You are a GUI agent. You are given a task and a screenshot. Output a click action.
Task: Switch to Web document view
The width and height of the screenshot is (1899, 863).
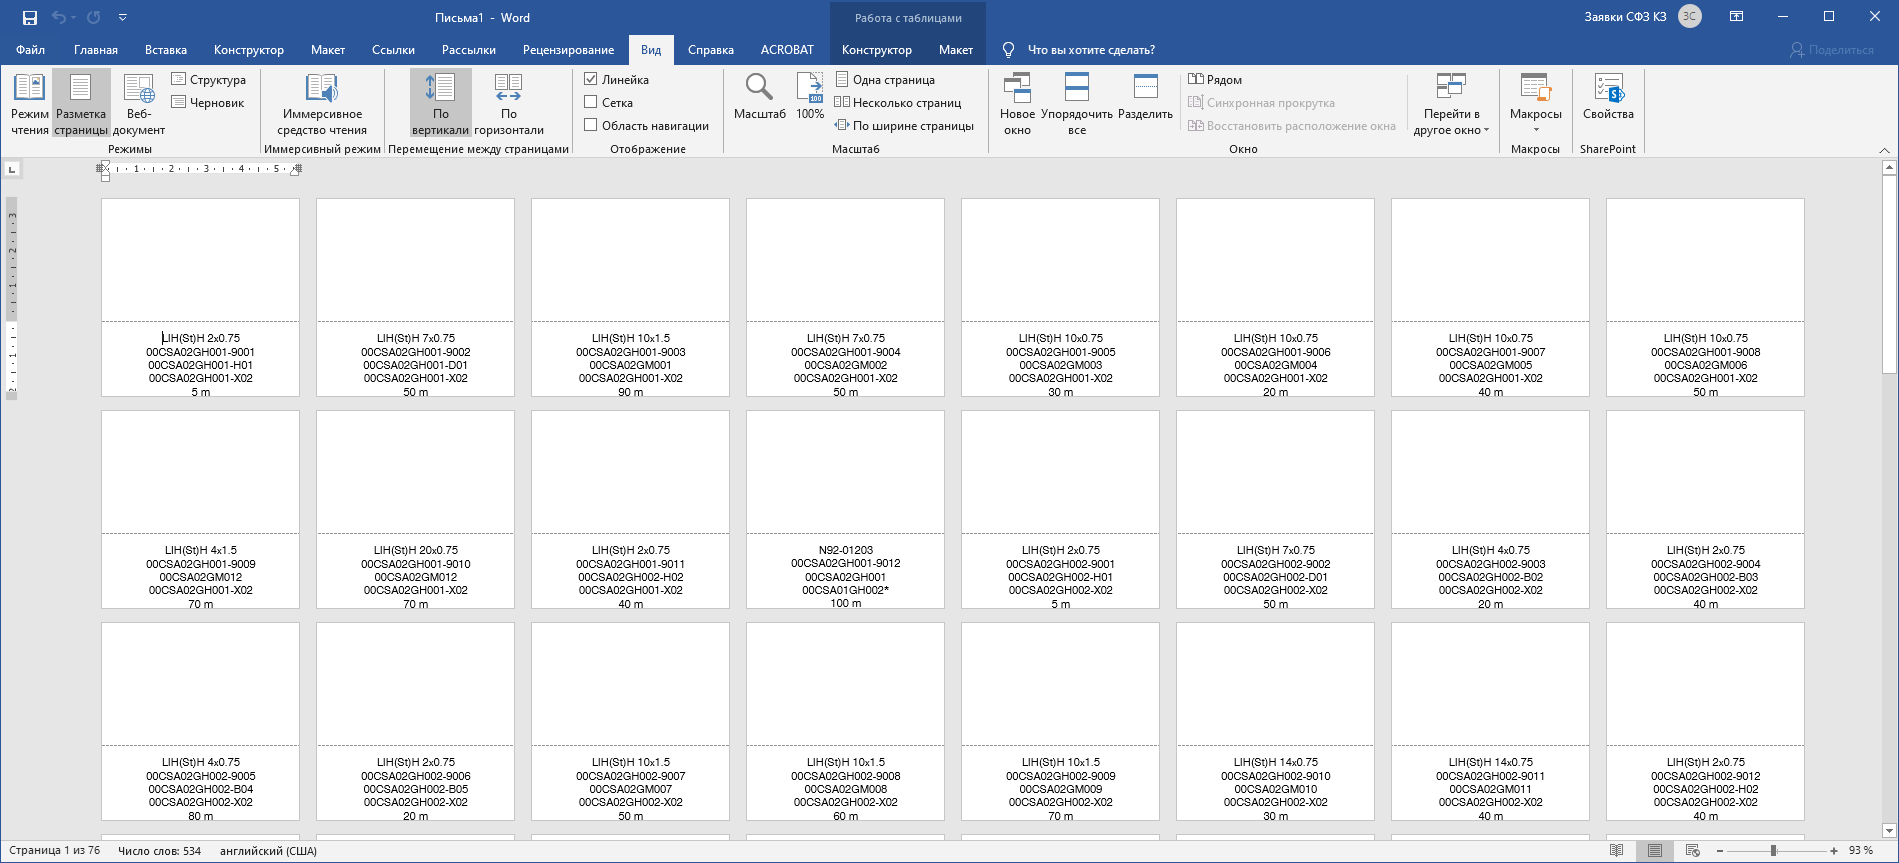(139, 103)
